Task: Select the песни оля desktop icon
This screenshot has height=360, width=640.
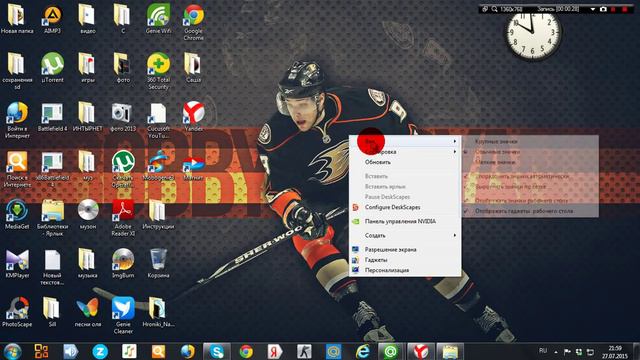Action: [88, 312]
